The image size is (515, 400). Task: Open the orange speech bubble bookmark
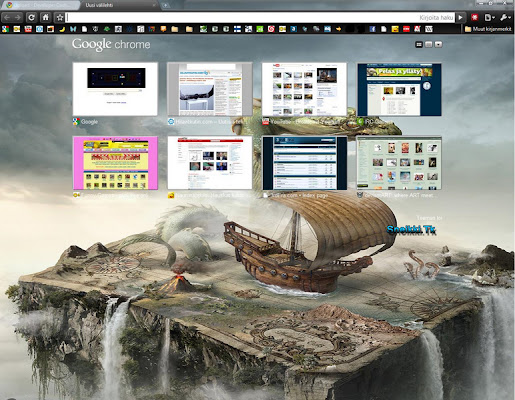[163, 29]
